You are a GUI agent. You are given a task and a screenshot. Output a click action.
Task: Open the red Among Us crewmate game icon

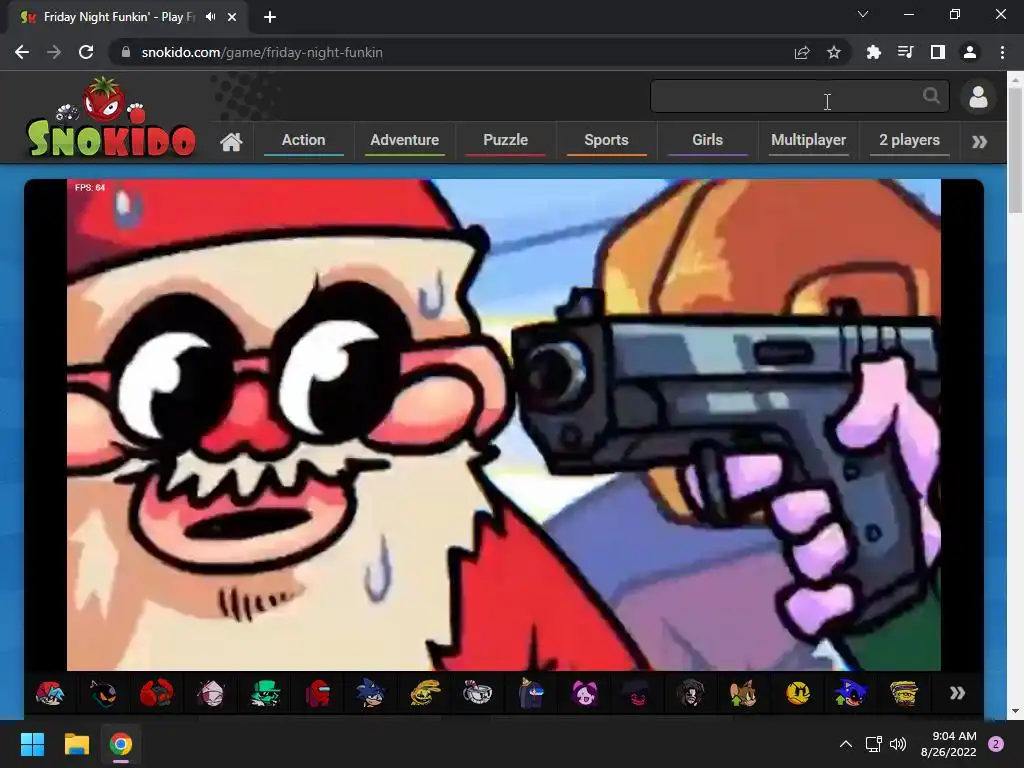coord(318,693)
